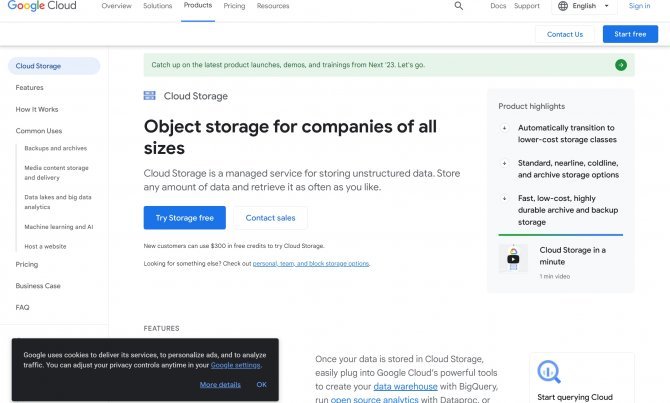The image size is (670, 403).
Task: Click 'New customers can use $300' text
Action: (234, 246)
